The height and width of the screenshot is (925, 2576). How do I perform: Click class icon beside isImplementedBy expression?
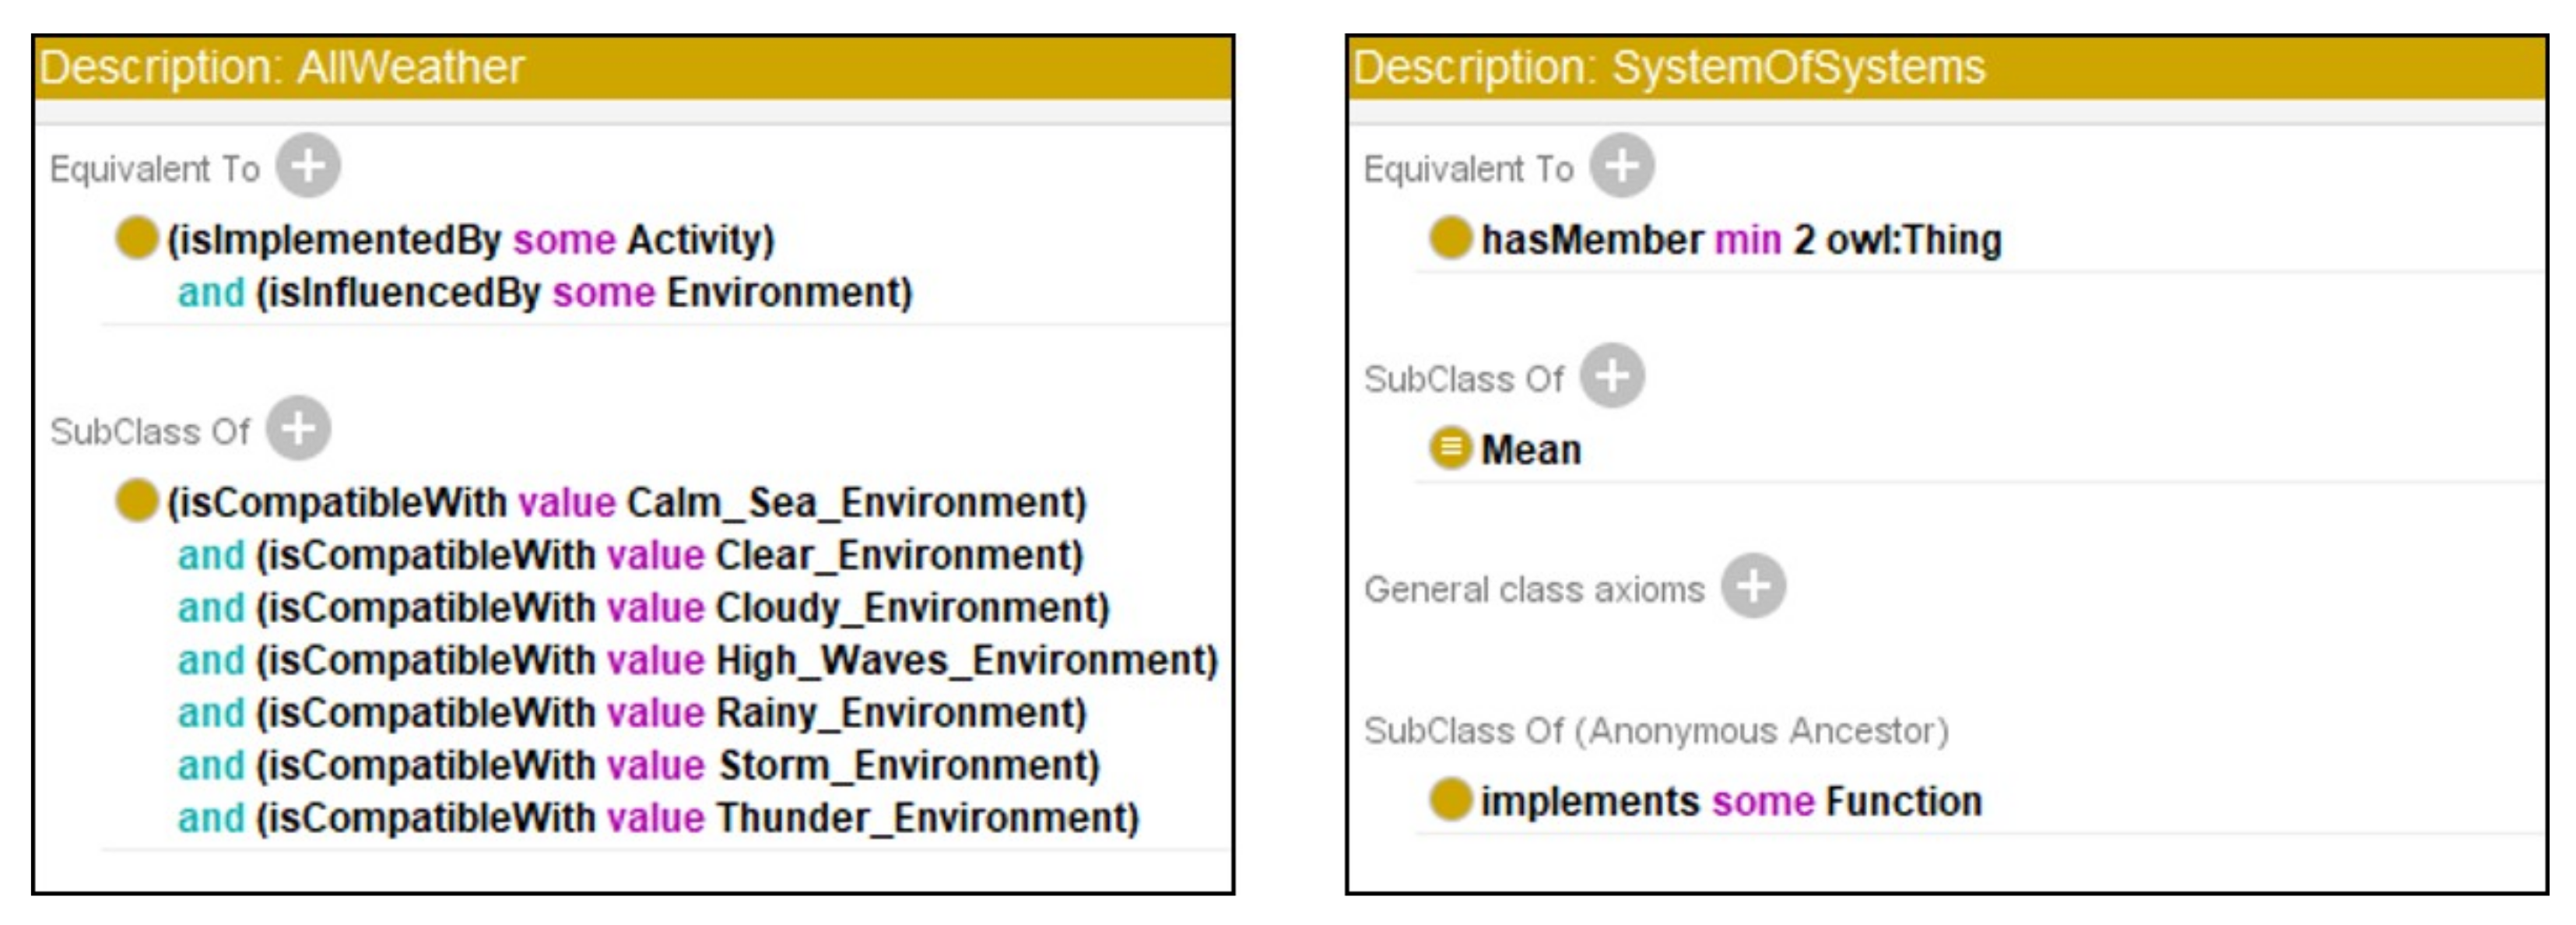(137, 239)
